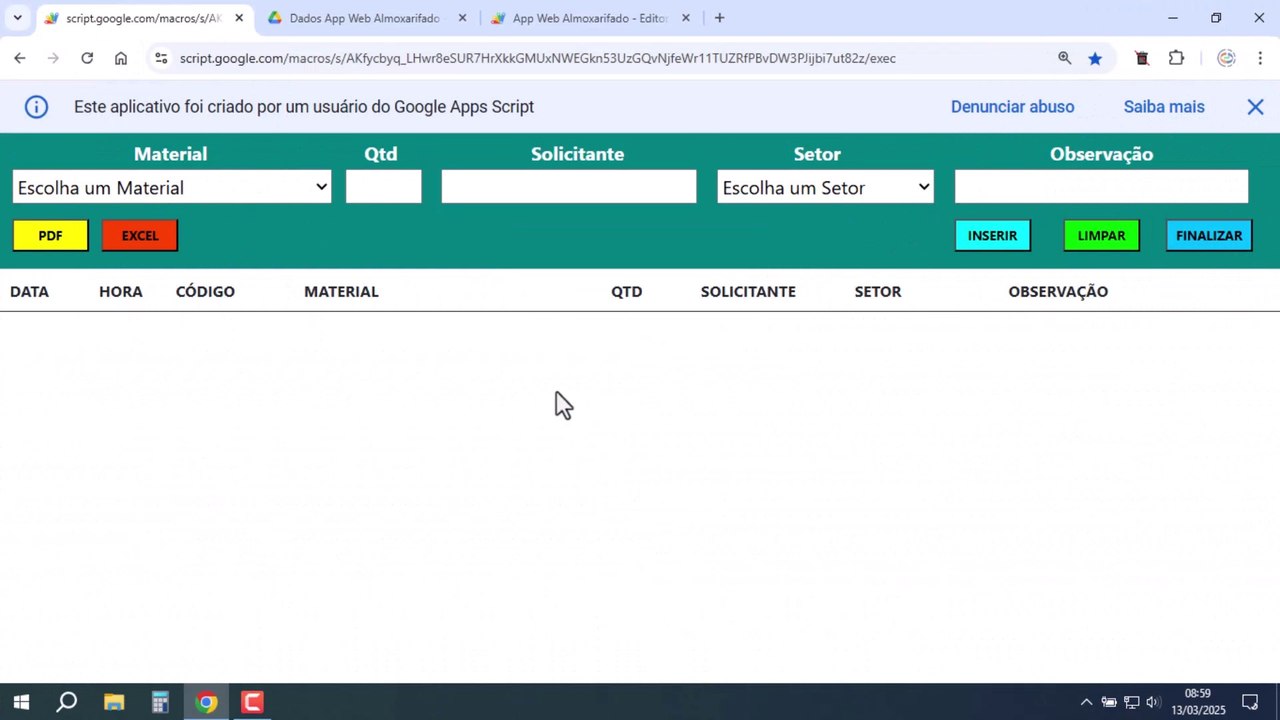Click the DATA column header
This screenshot has width=1280, height=720.
point(29,292)
